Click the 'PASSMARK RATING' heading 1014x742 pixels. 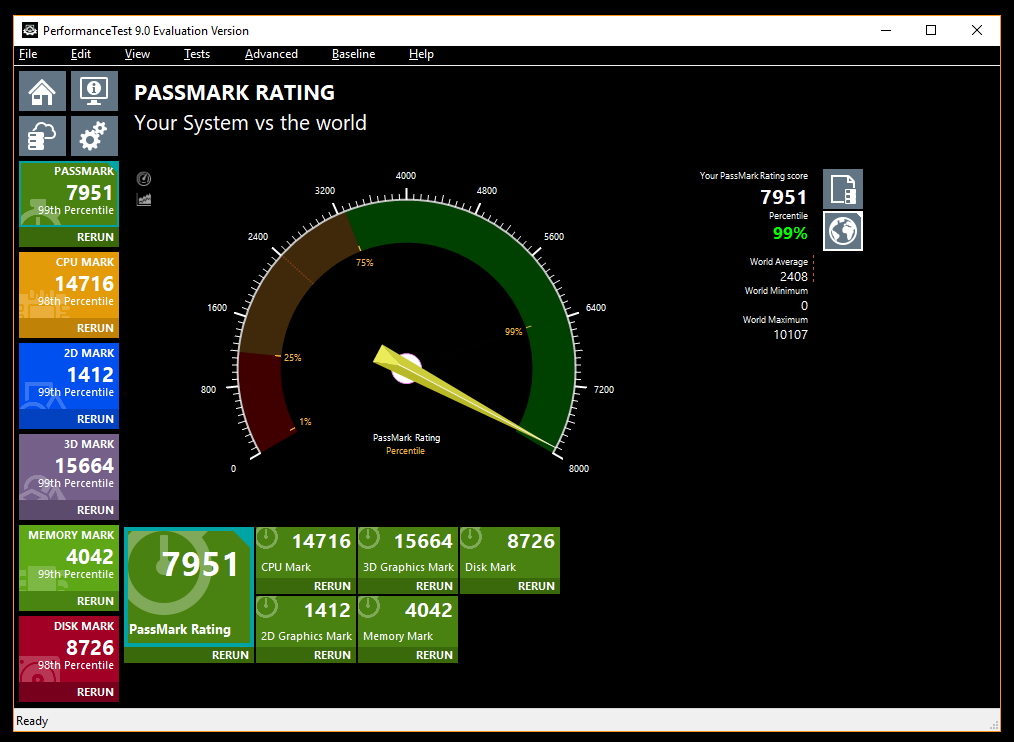pyautogui.click(x=234, y=93)
